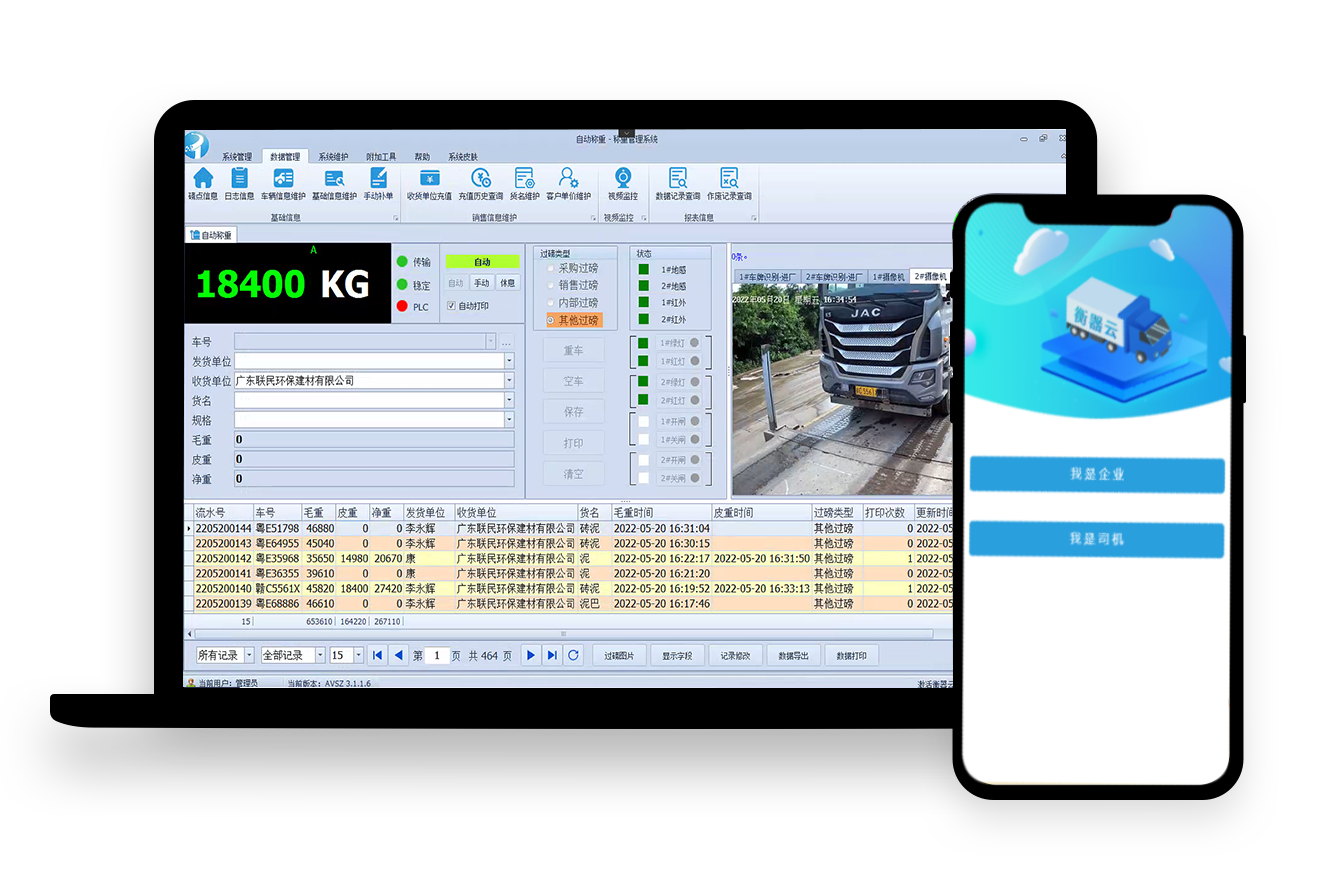The image size is (1340, 880).
Task: Click the 报表信息 group launcher icon
Action: [x=753, y=217]
